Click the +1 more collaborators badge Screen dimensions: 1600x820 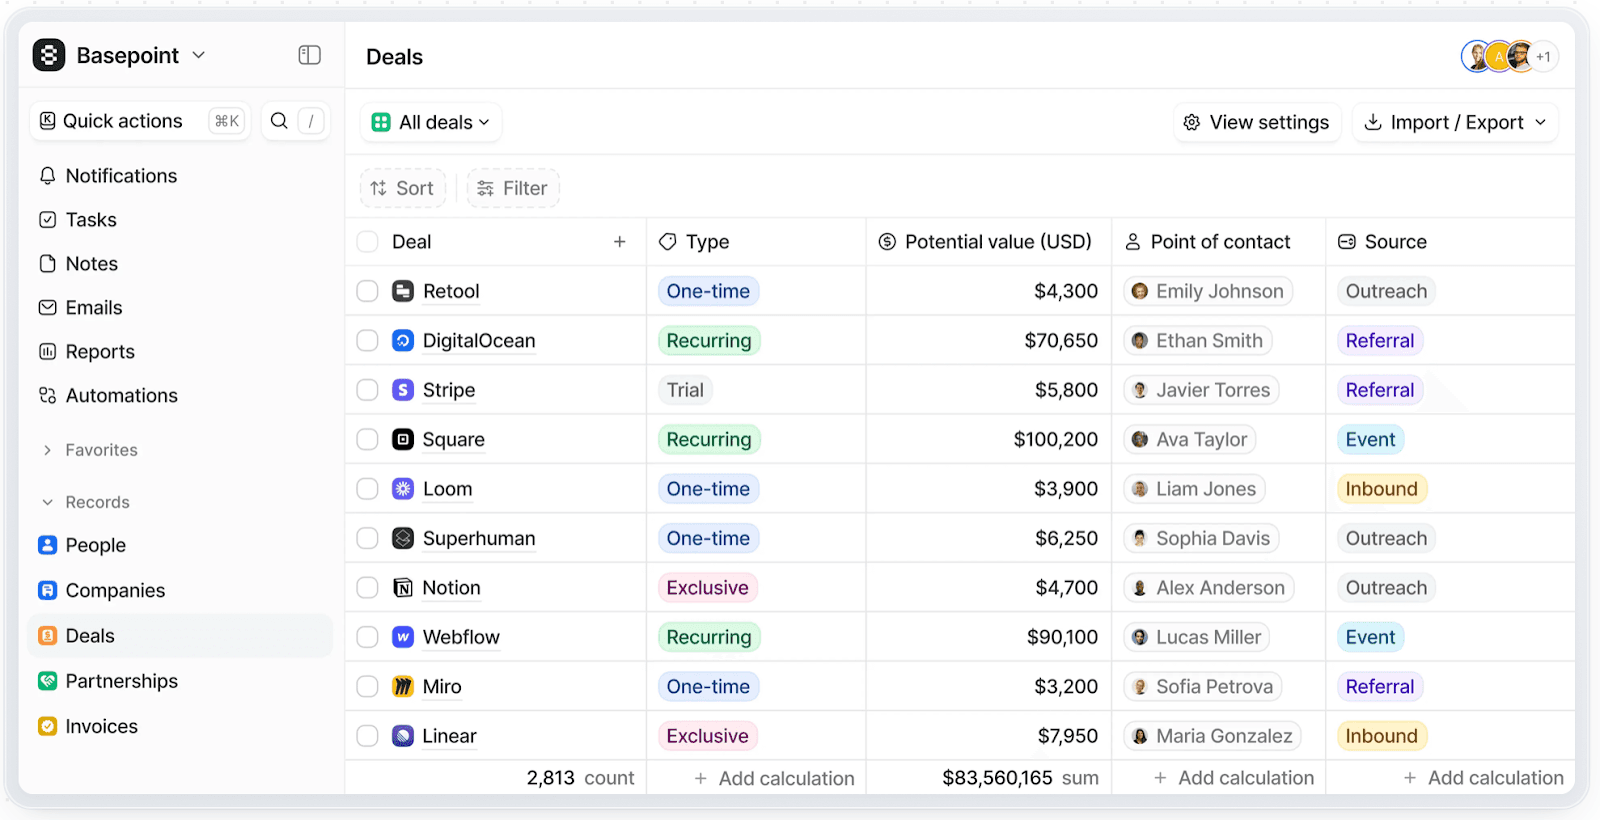1544,57
